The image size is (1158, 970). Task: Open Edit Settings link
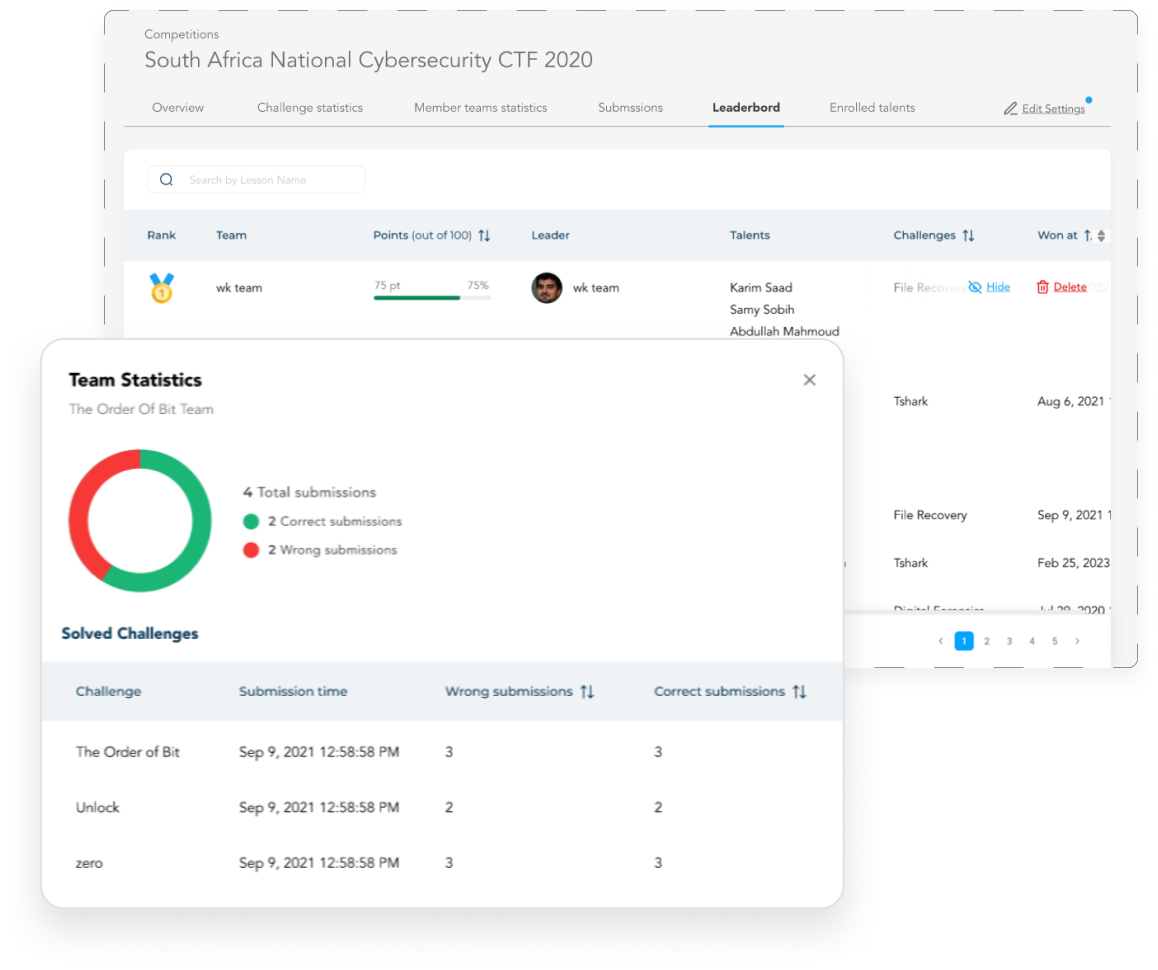coord(1052,109)
